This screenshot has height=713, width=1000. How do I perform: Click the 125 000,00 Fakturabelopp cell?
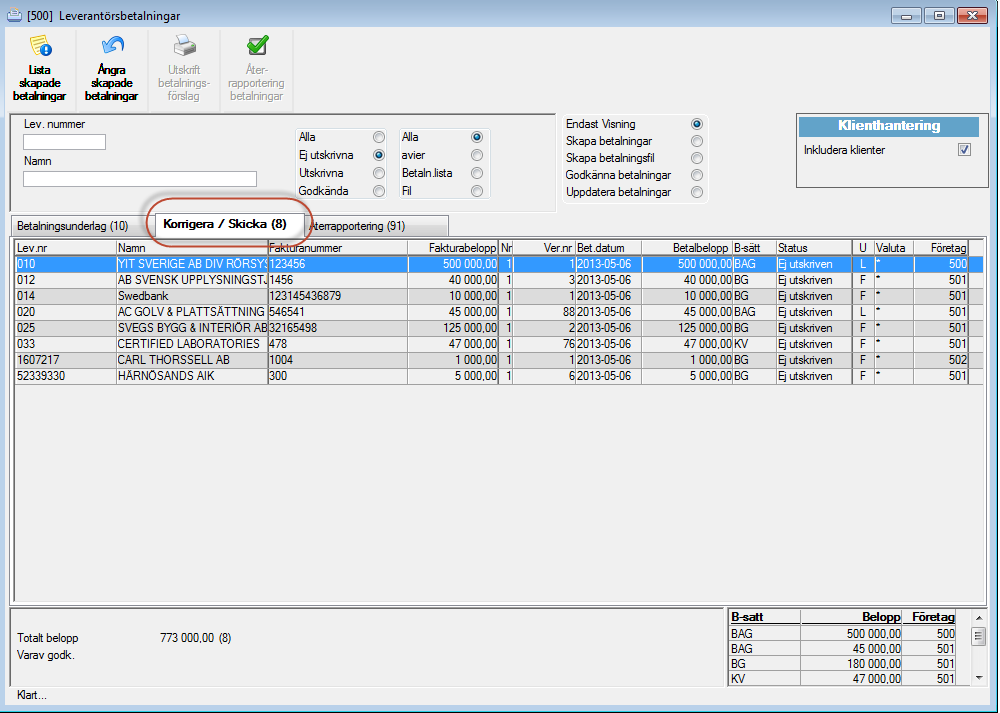pyautogui.click(x=453, y=328)
